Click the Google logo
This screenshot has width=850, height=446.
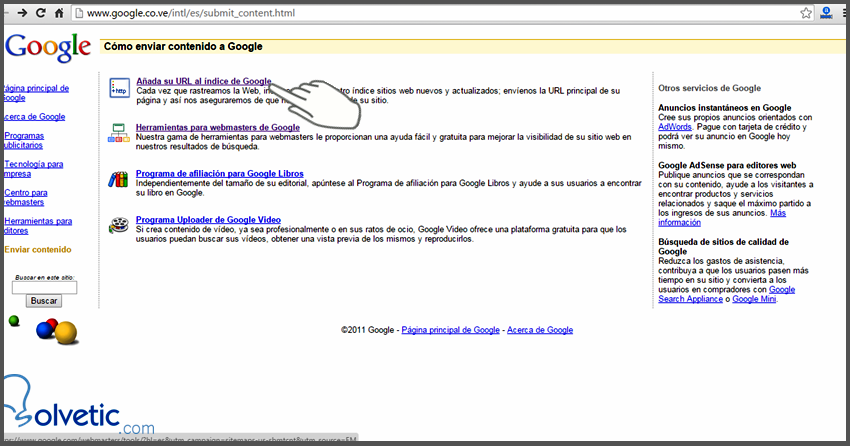pos(48,48)
